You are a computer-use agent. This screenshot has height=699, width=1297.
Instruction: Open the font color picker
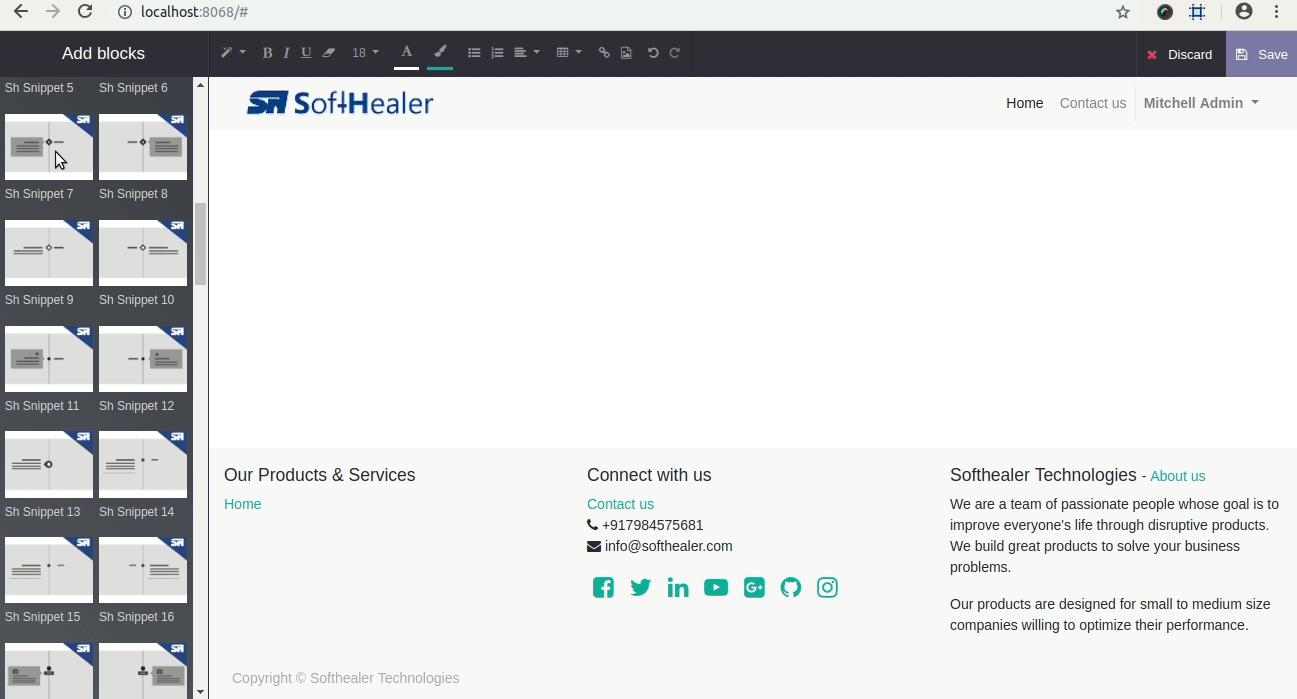[x=406, y=52]
